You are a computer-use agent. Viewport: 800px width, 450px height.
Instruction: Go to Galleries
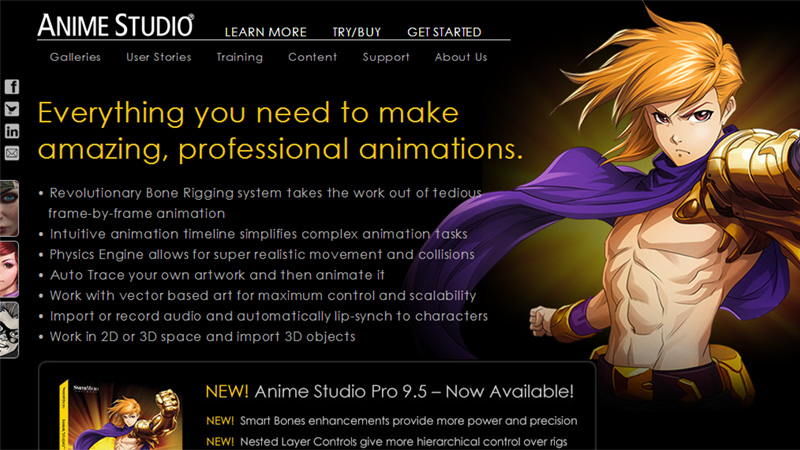tap(75, 57)
